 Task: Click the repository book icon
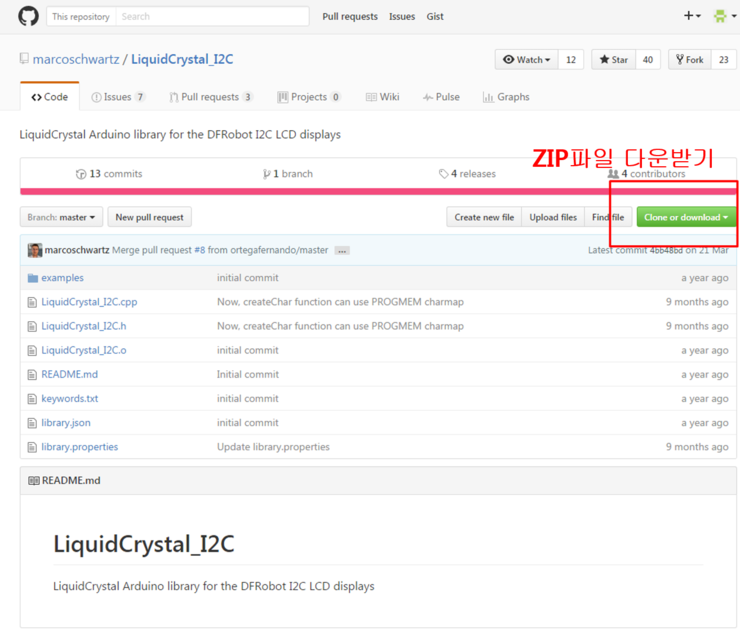tap(24, 59)
